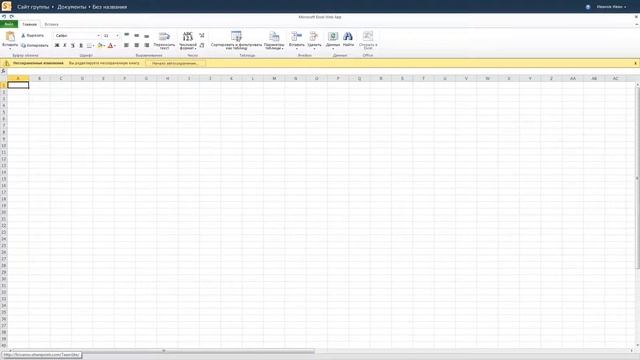
Task: Switch to the Главная tab
Action: 29,24
